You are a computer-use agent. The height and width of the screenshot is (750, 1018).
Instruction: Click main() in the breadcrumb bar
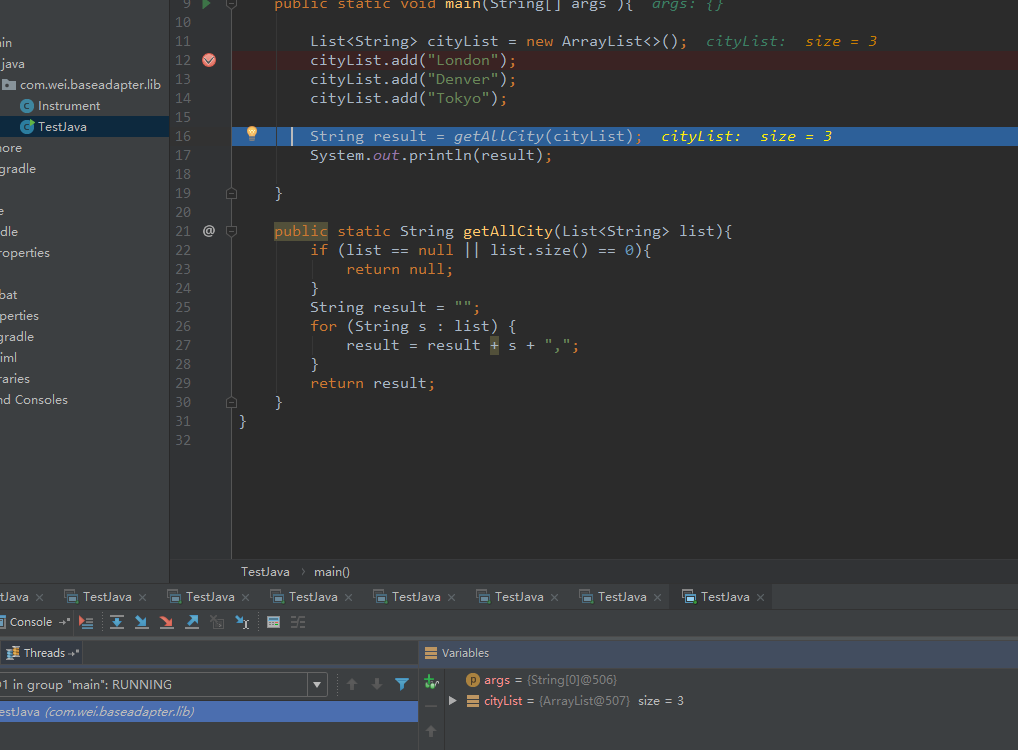(332, 572)
